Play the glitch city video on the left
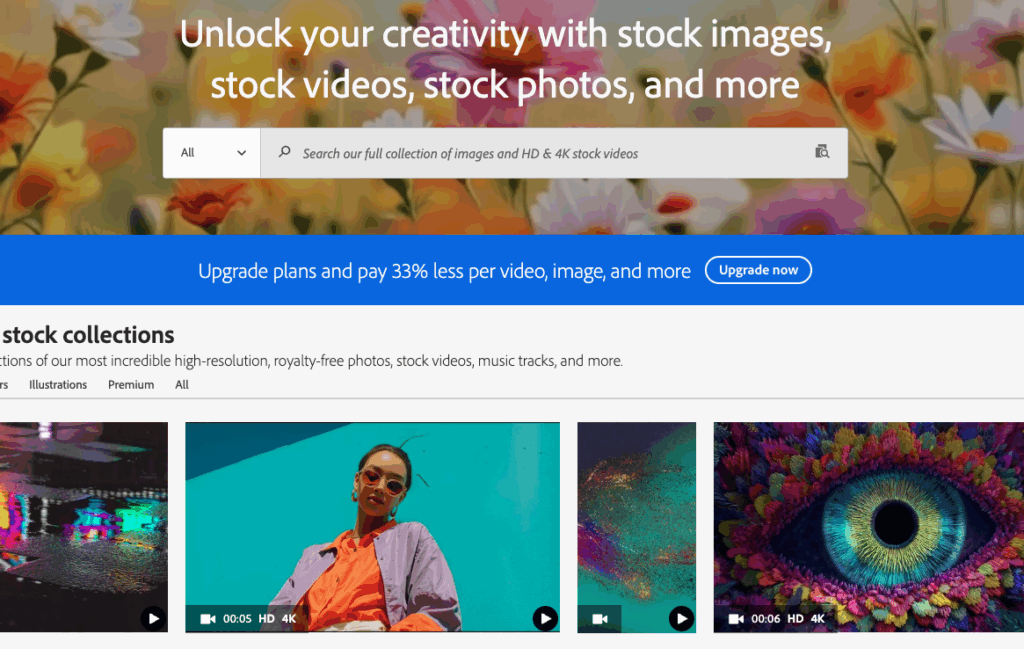The height and width of the screenshot is (649, 1024). click(x=153, y=618)
